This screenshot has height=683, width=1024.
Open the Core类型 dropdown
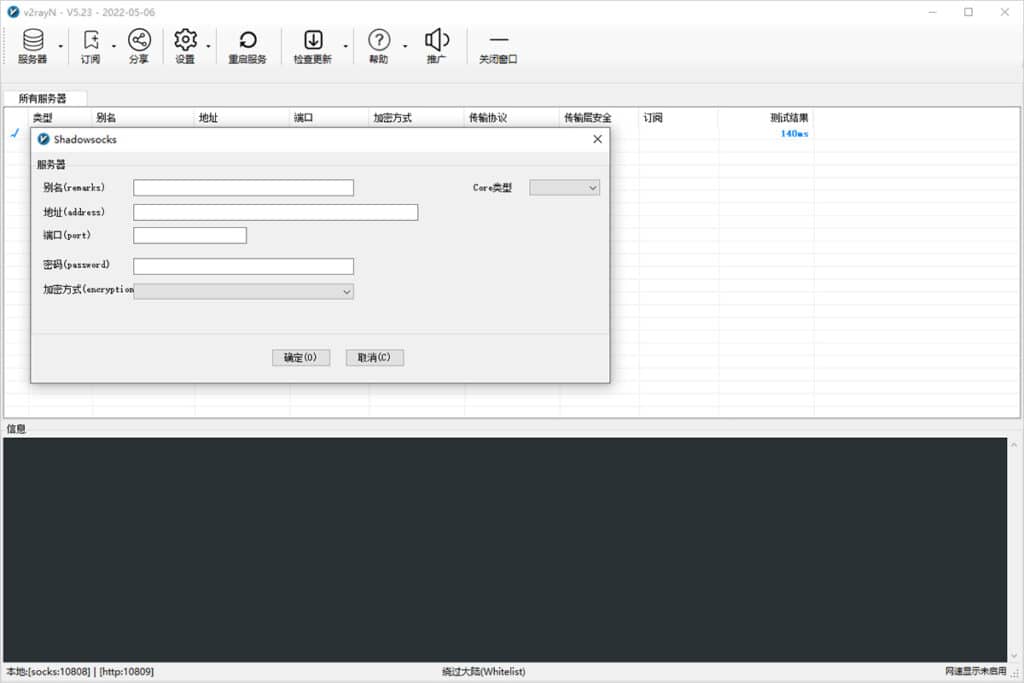click(564, 187)
